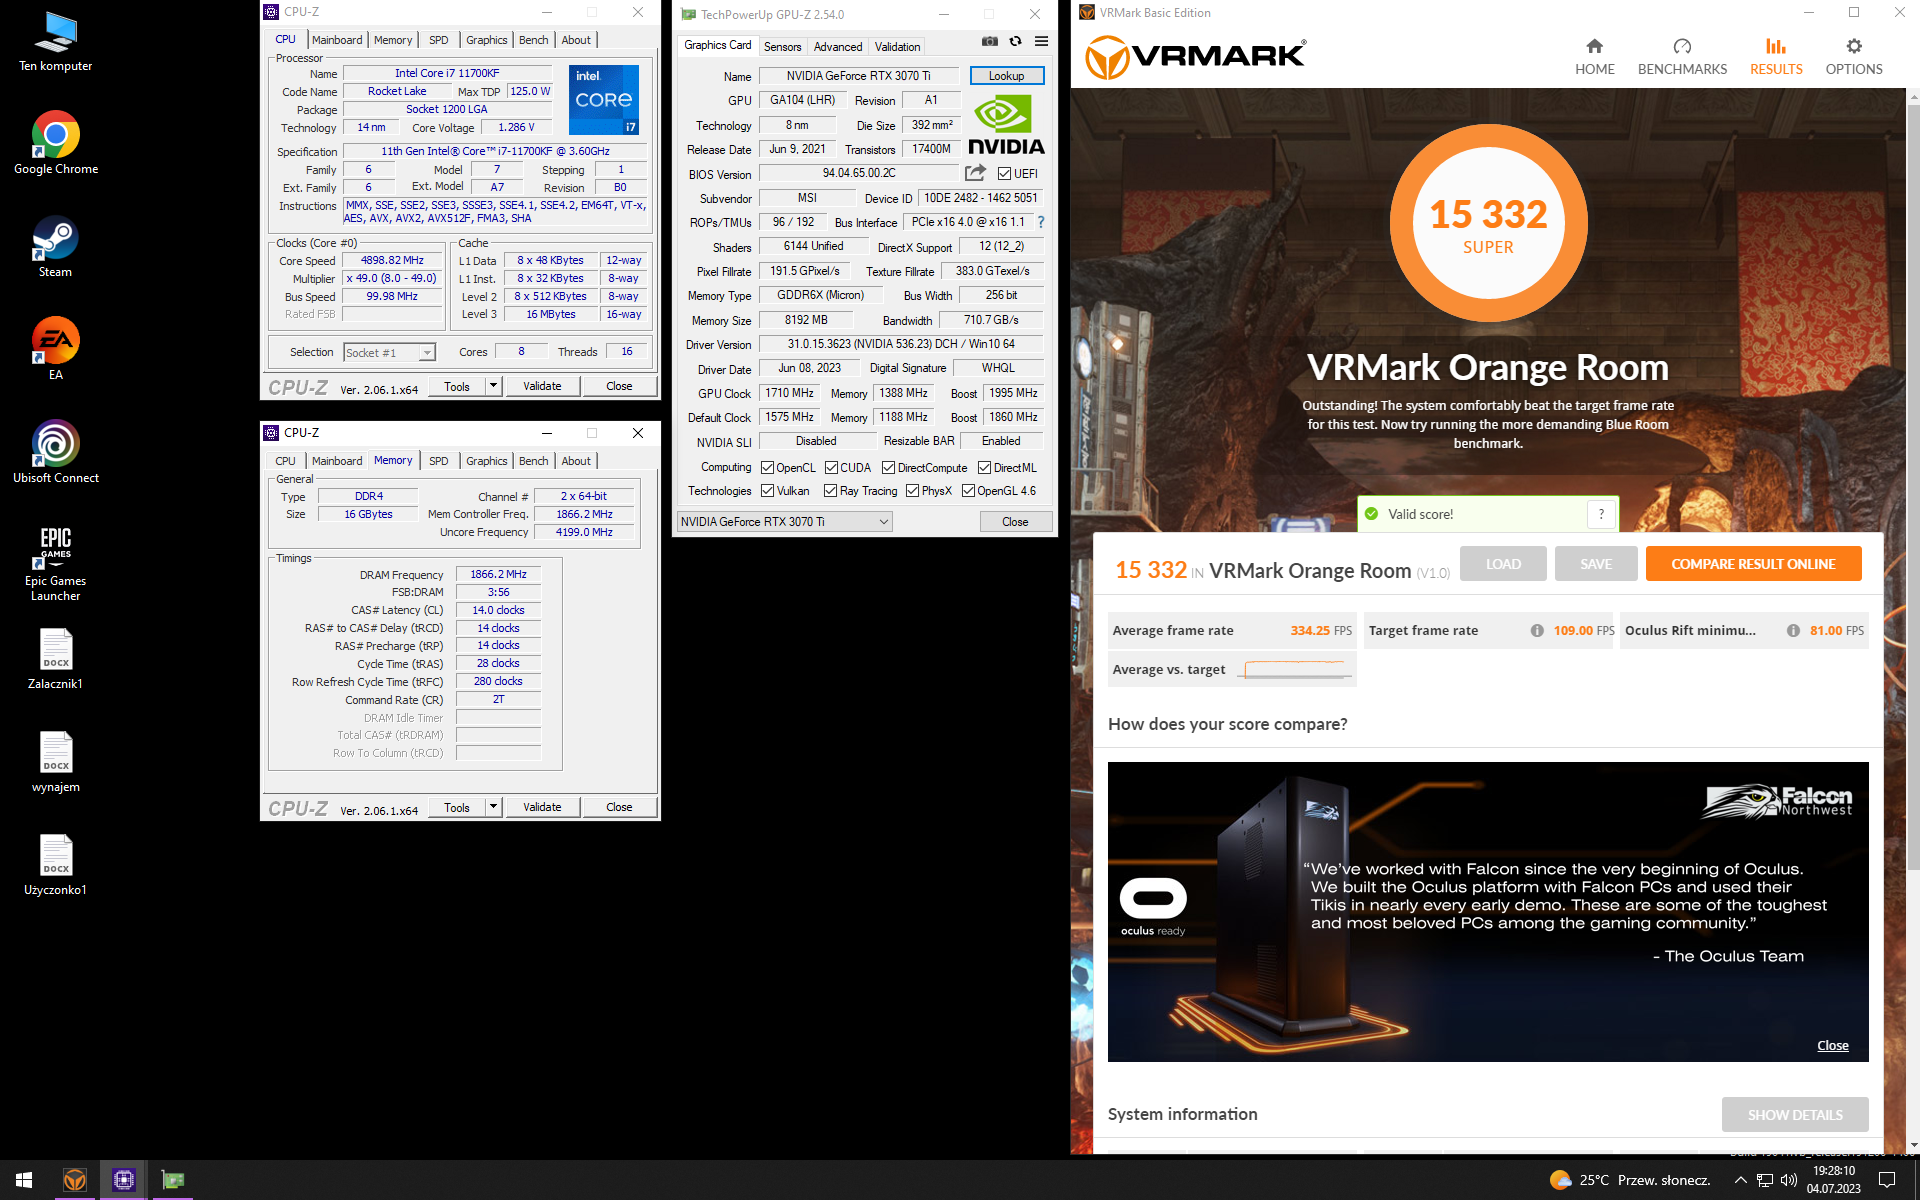Open weather widget in taskbar
This screenshot has height=1200, width=1920.
click(x=1630, y=1180)
